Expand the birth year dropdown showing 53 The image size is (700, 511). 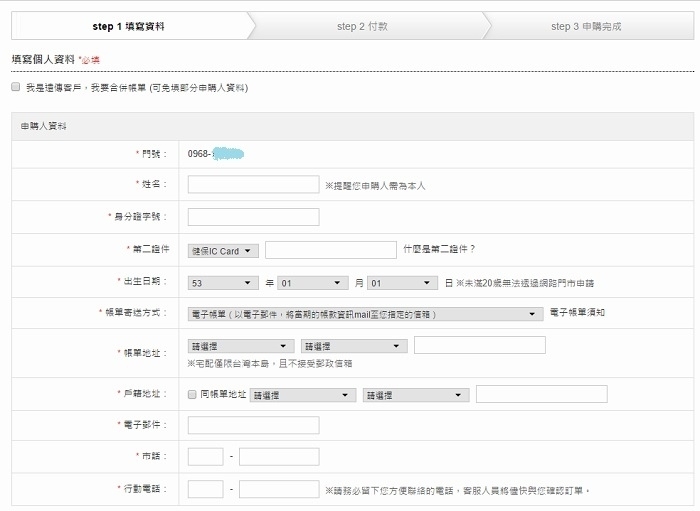[222, 283]
